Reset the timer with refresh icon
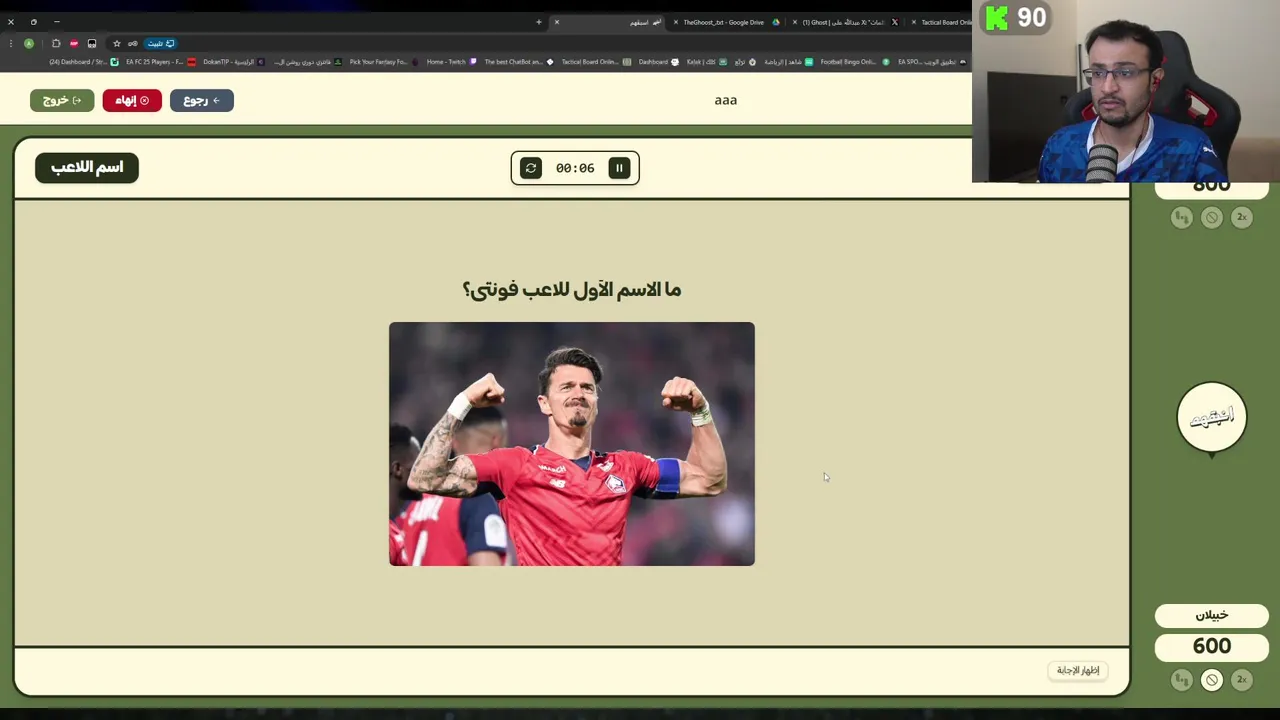 (531, 168)
